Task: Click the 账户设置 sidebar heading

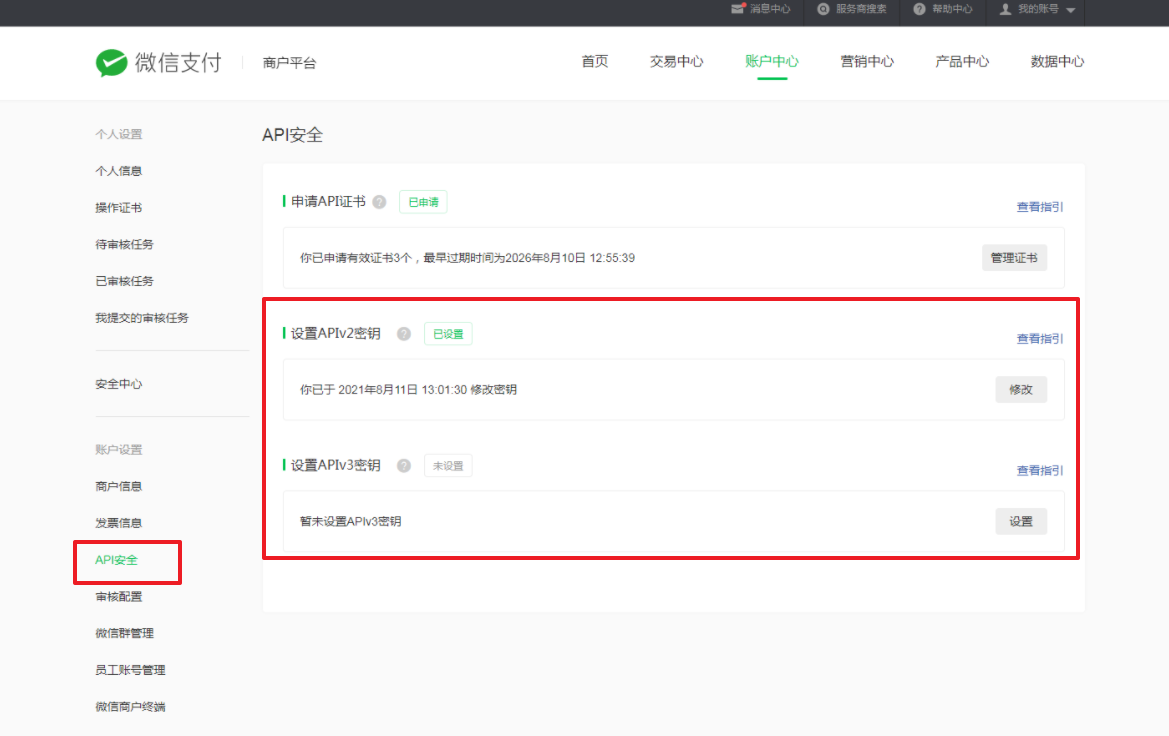Action: tap(119, 450)
